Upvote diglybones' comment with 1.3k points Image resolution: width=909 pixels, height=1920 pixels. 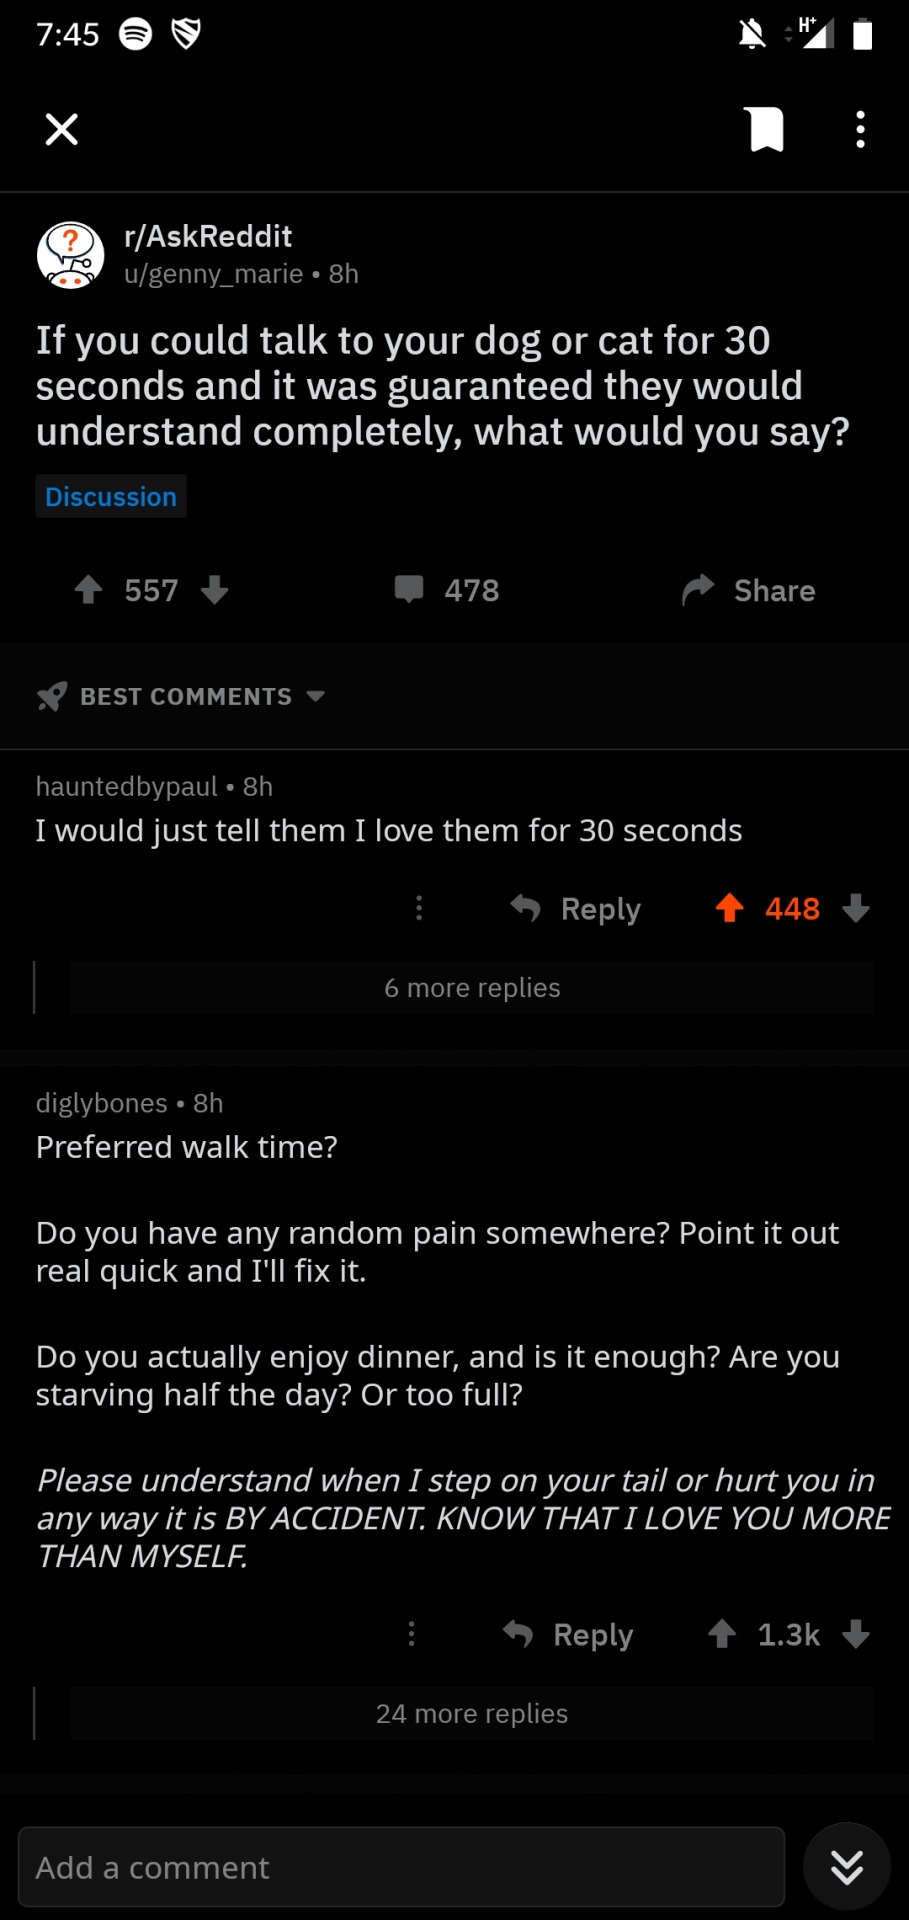point(722,1634)
